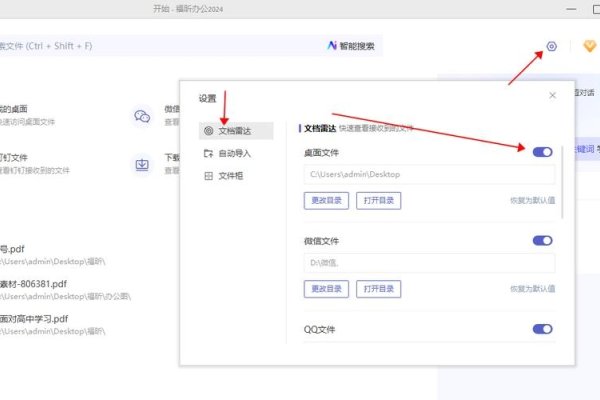Toggle the 桌面文件 switch
The width and height of the screenshot is (600, 400).
(x=543, y=152)
